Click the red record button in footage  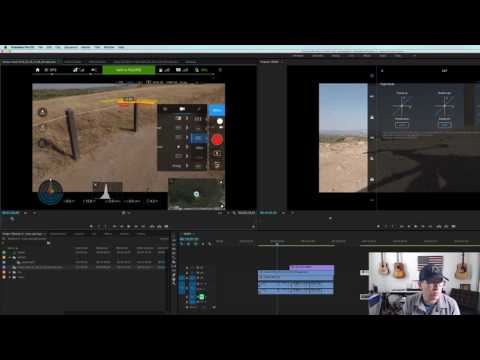(x=217, y=140)
